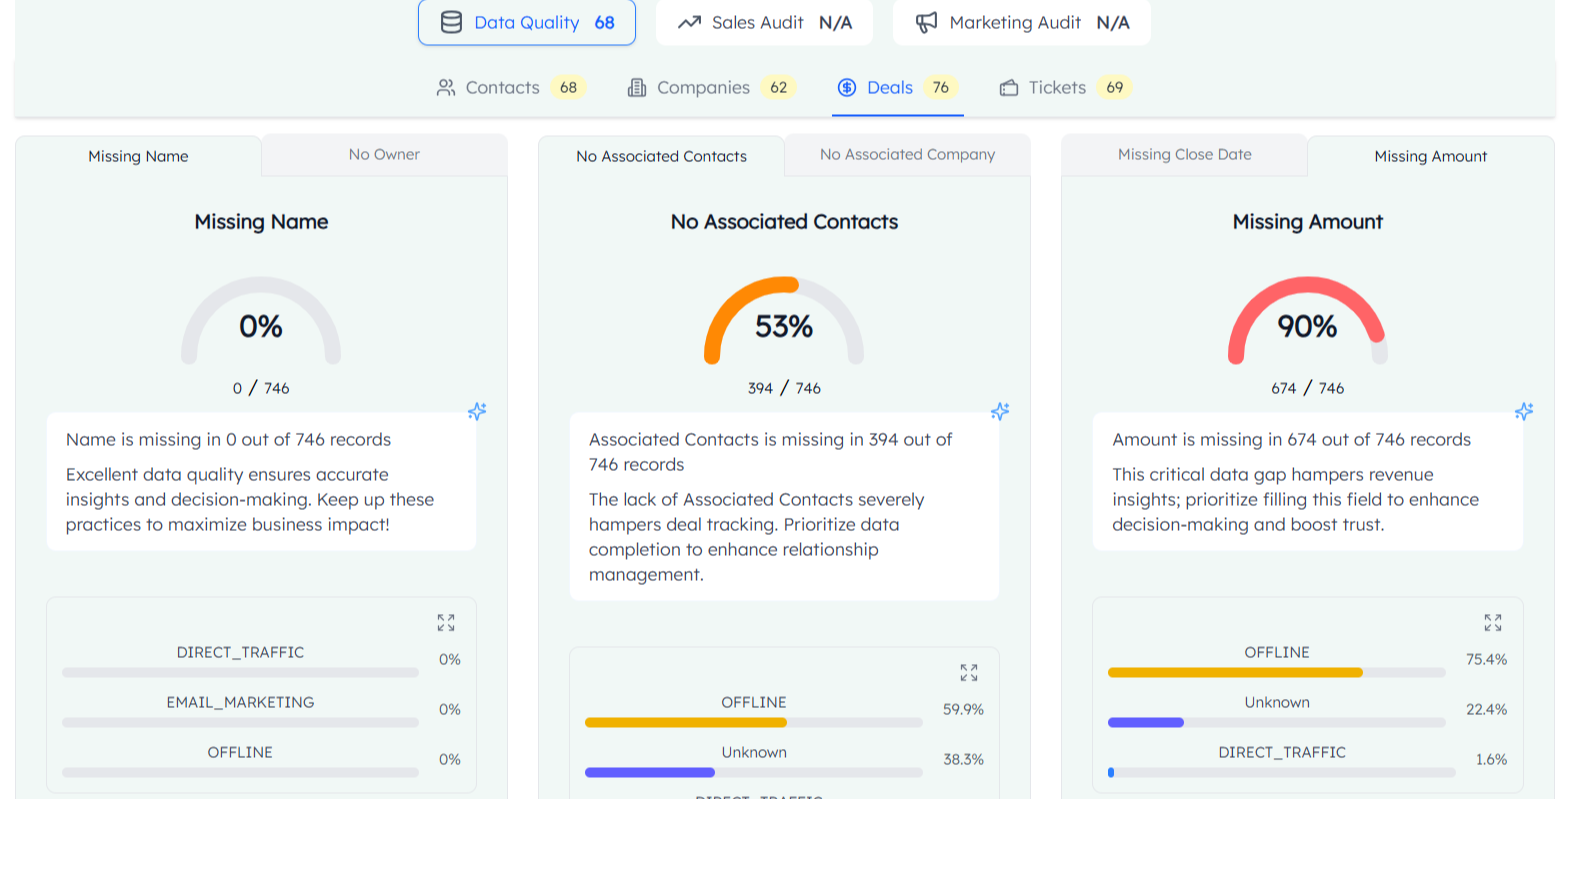This screenshot has width=1589, height=894.
Task: Expand the No Associated Contacts breakdown chart
Action: coord(969,673)
